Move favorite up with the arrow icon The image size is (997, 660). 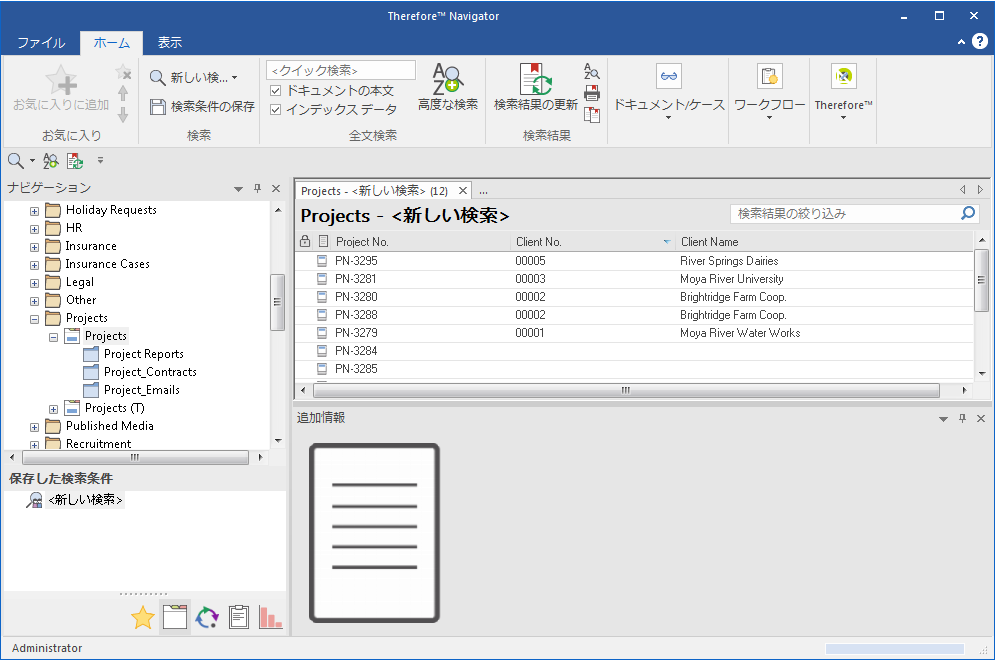(123, 93)
